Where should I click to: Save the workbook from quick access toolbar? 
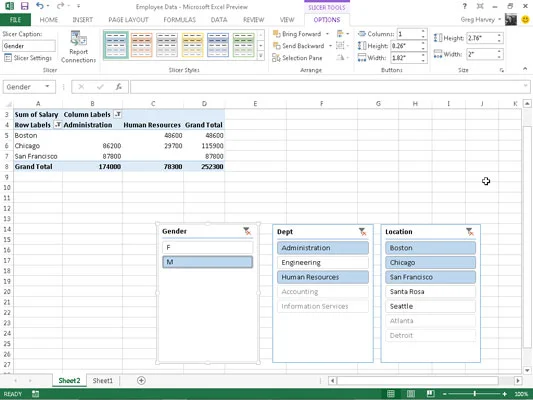(24, 6)
